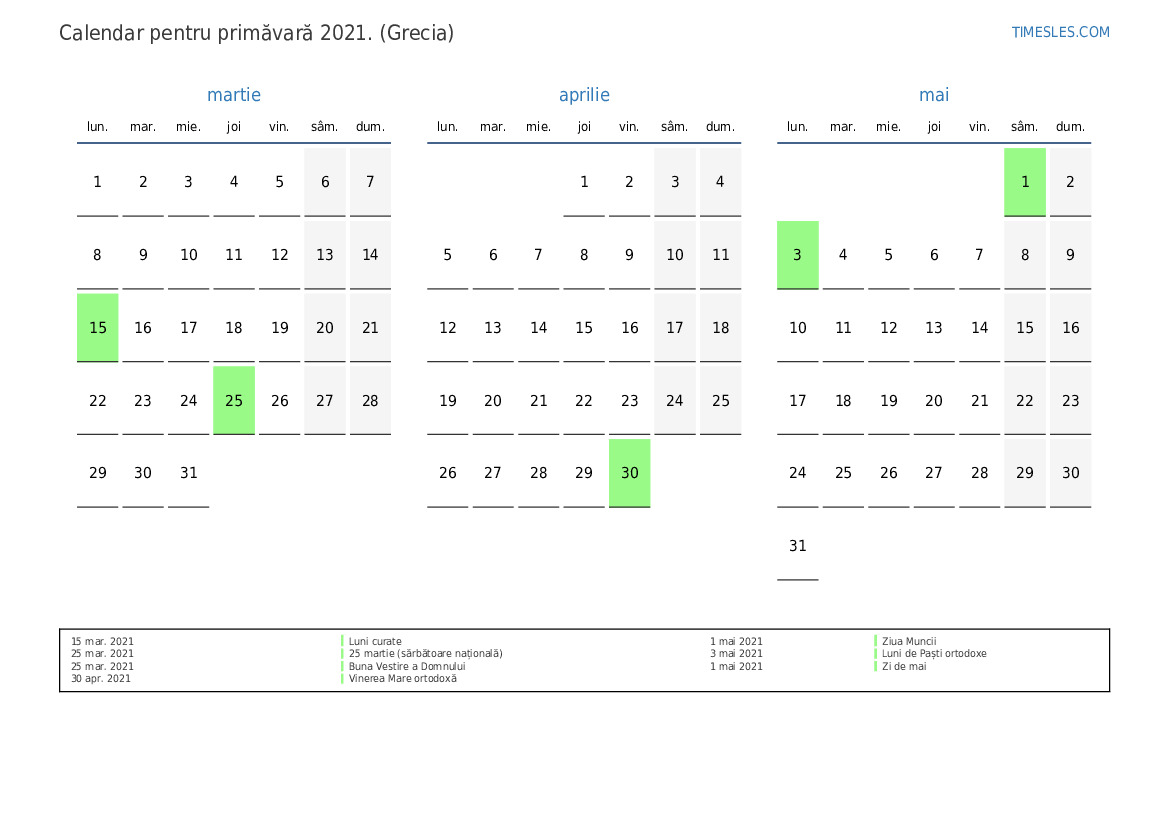Select day 26 in aprilie
This screenshot has width=1169, height=827.
tap(447, 473)
